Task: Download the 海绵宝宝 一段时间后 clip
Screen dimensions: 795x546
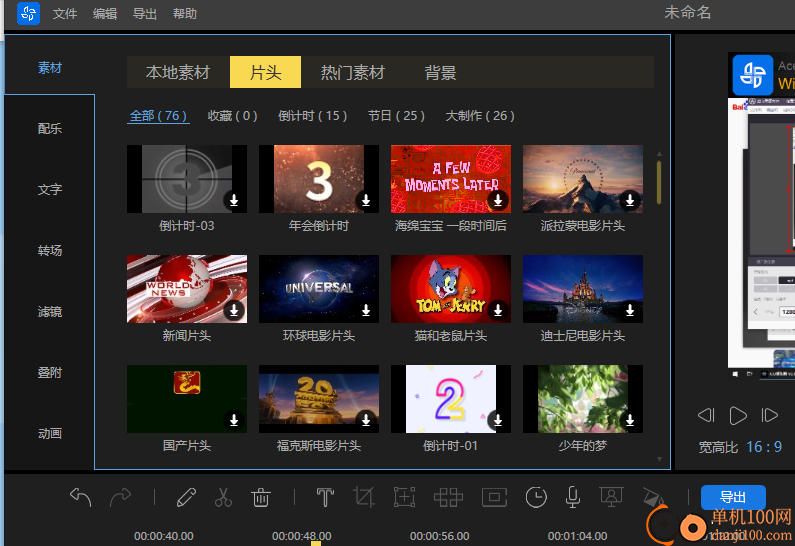Action: pyautogui.click(x=498, y=200)
